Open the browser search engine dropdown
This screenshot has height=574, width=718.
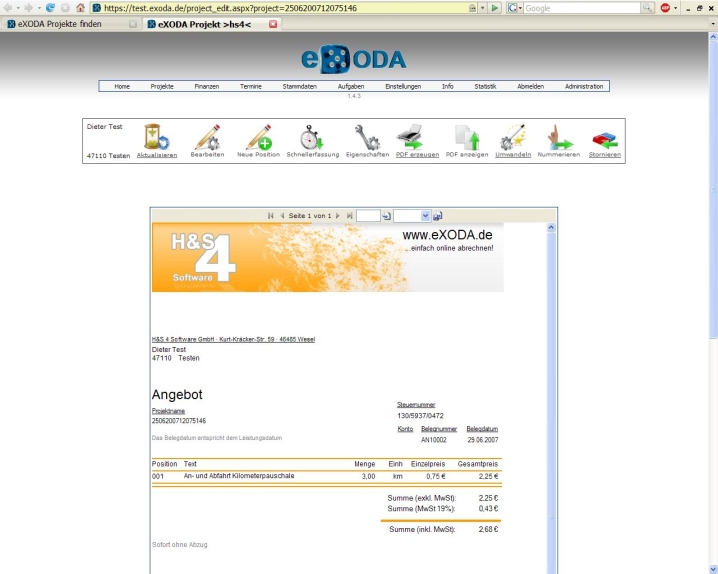(x=514, y=8)
